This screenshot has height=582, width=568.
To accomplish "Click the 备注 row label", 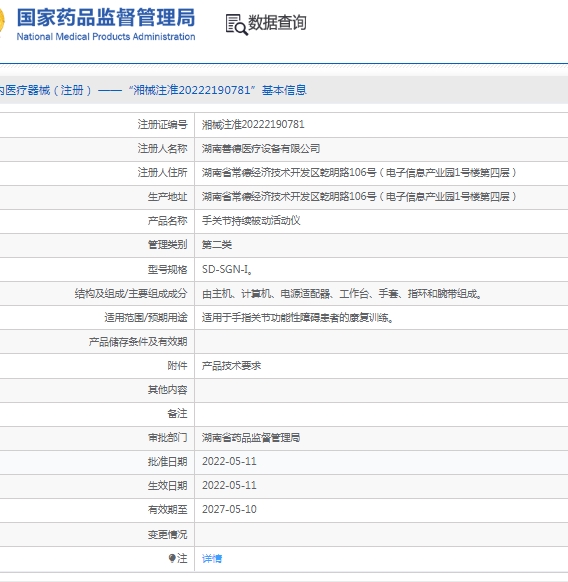I will tap(177, 413).
